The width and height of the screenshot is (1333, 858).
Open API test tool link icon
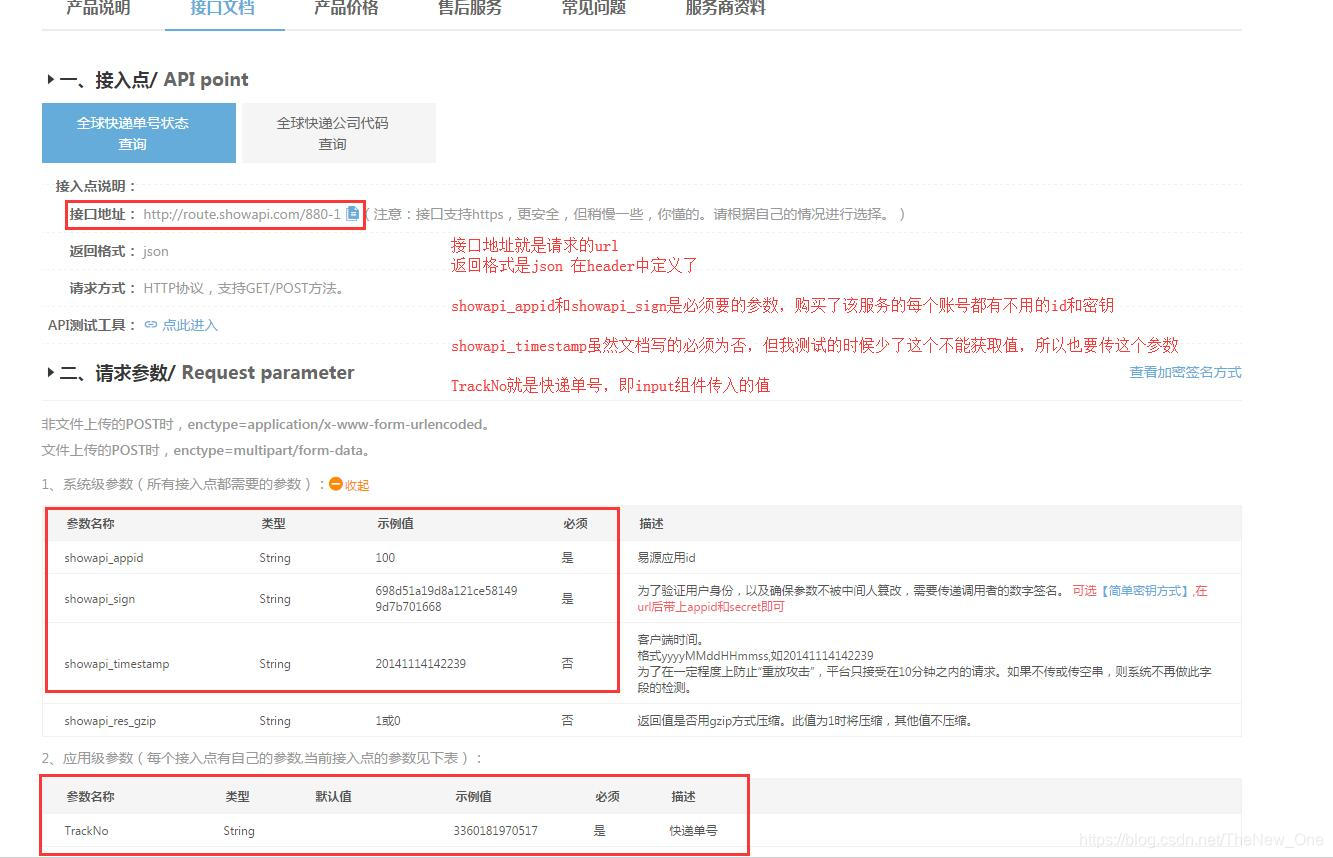click(151, 325)
